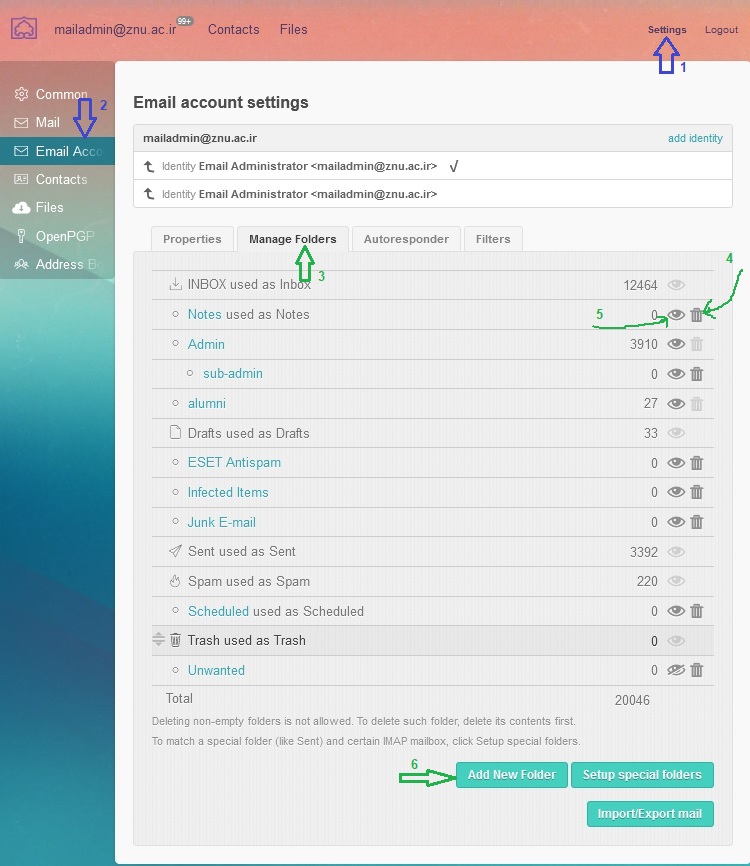750x866 pixels.
Task: Toggle visibility of Notes folder
Action: pos(676,315)
